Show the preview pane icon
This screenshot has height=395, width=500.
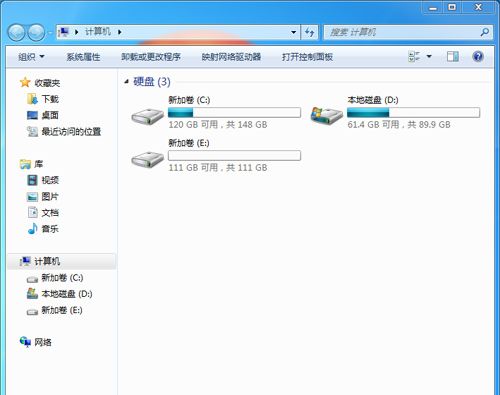pyautogui.click(x=453, y=56)
